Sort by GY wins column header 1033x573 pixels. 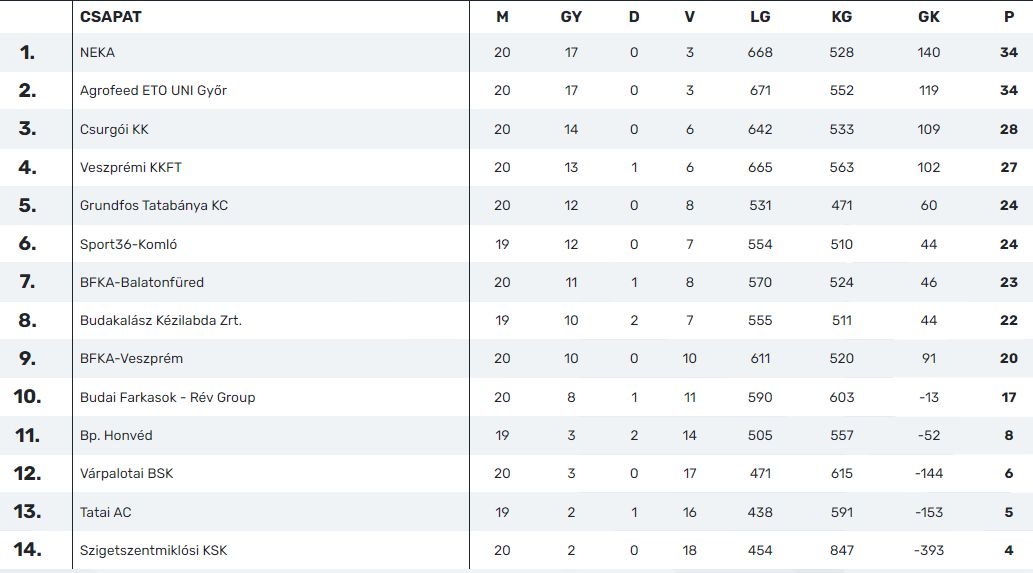[x=571, y=17]
